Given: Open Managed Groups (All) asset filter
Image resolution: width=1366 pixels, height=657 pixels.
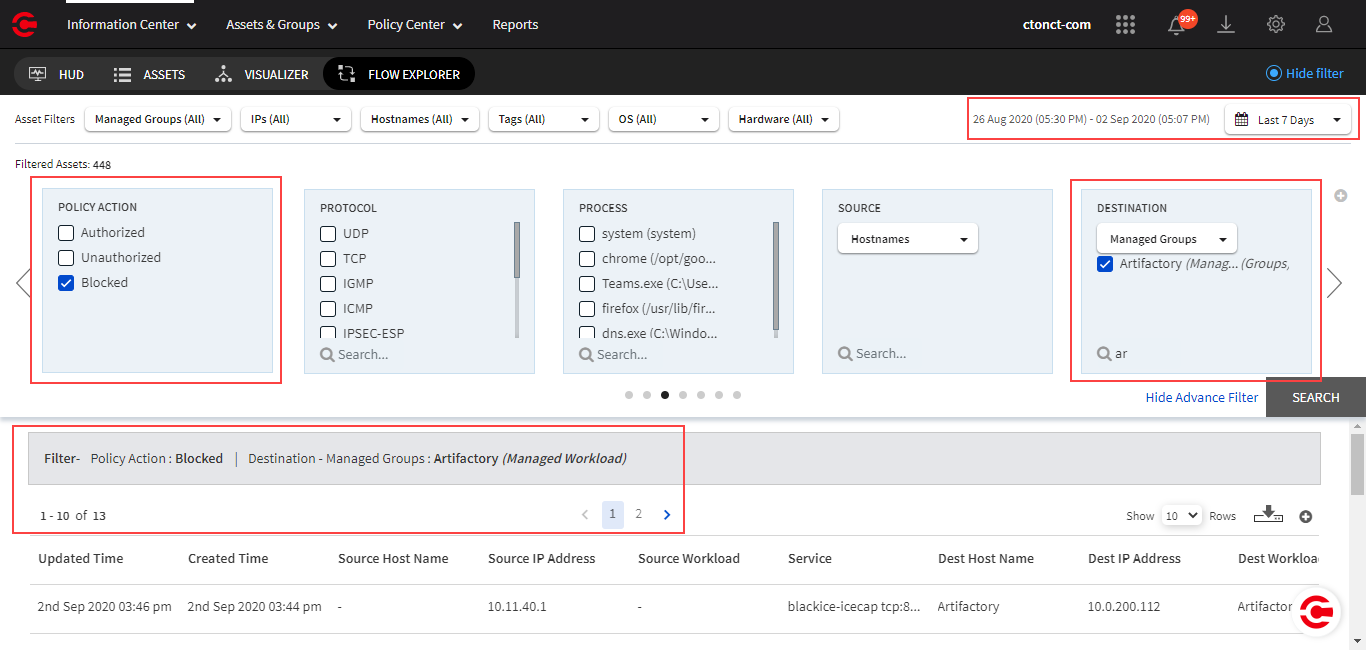Looking at the screenshot, I should (158, 119).
